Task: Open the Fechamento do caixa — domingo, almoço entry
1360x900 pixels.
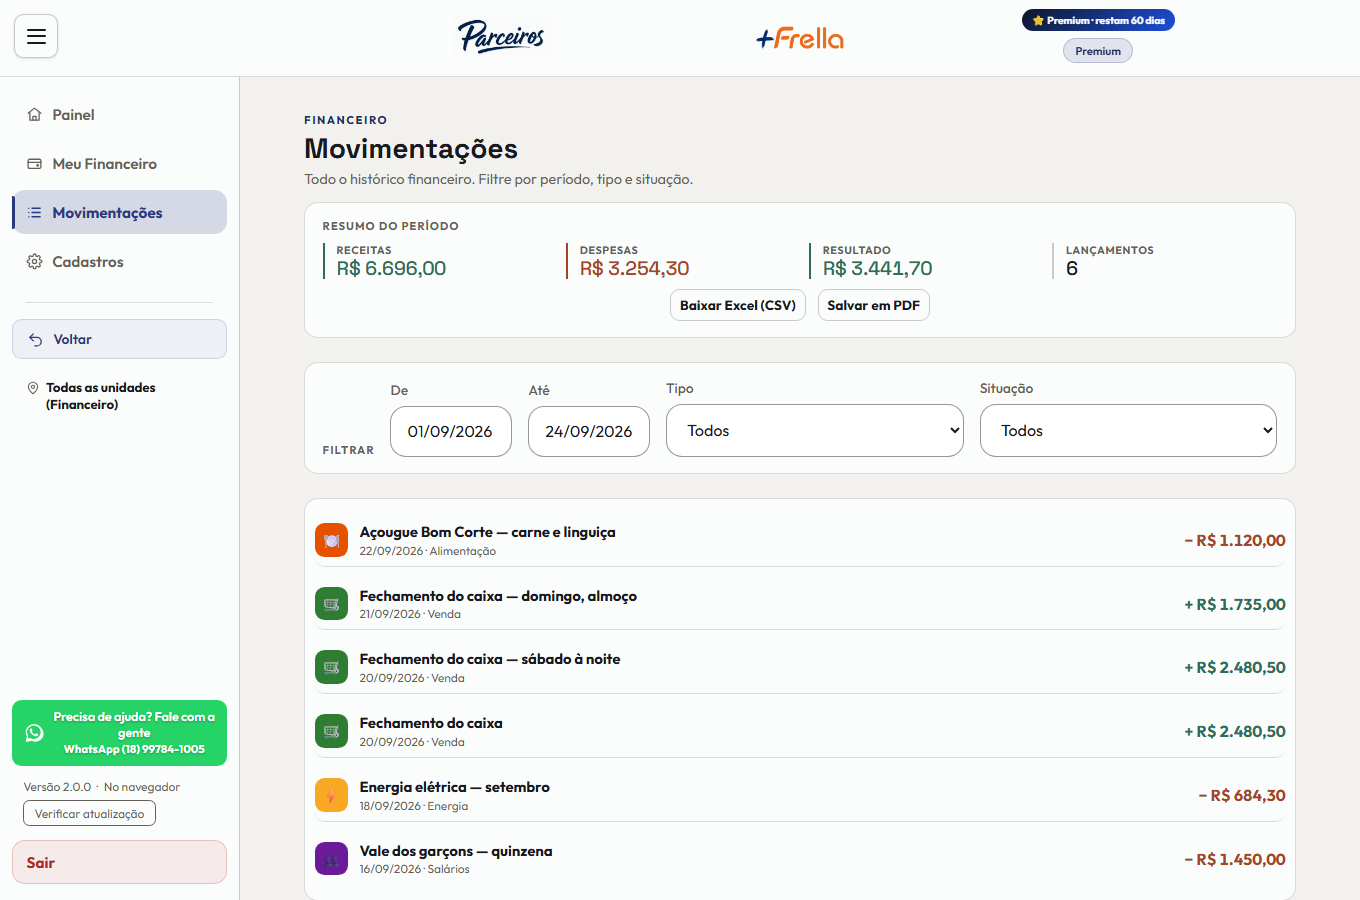Action: click(x=800, y=604)
